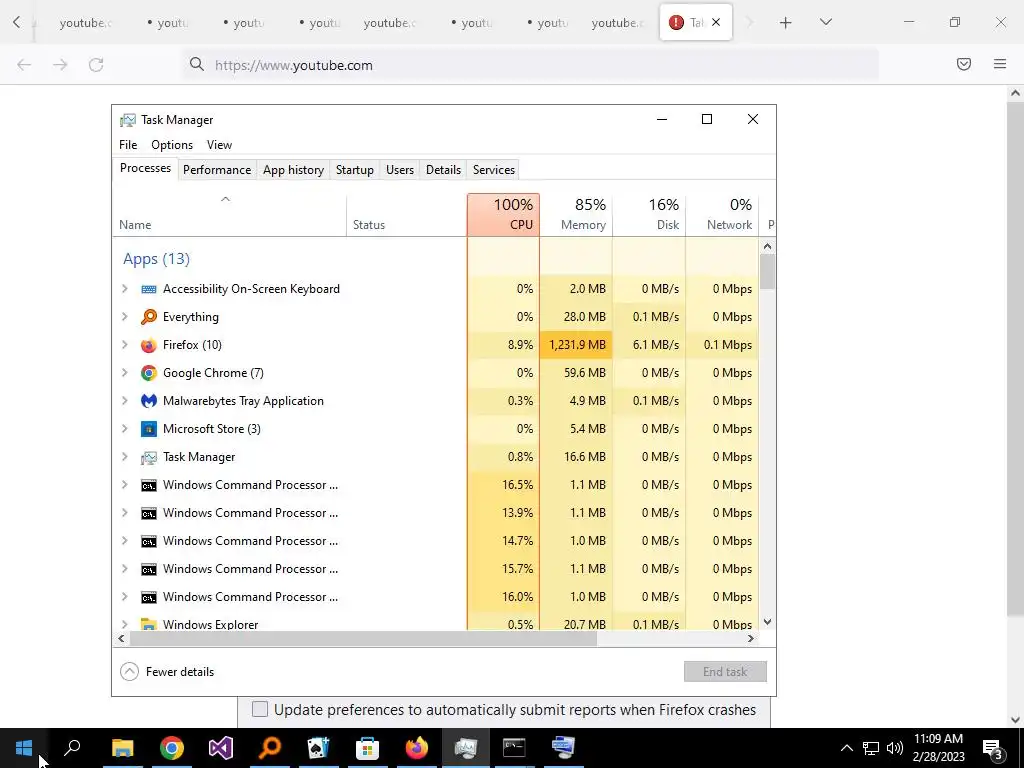This screenshot has height=768, width=1024.
Task: Click the Malwarebytes Tray Application icon
Action: 149,401
